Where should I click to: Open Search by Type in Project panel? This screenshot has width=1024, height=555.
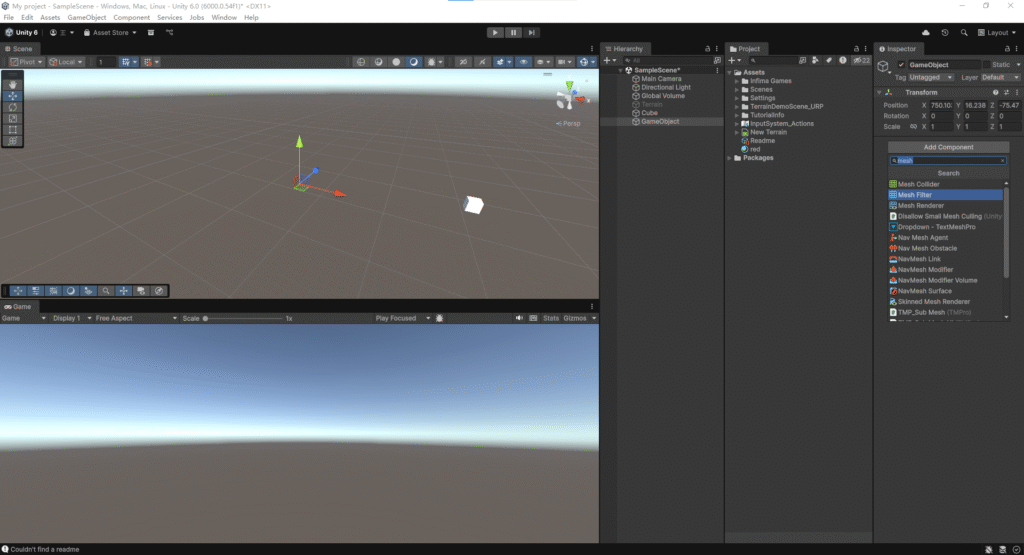(815, 60)
